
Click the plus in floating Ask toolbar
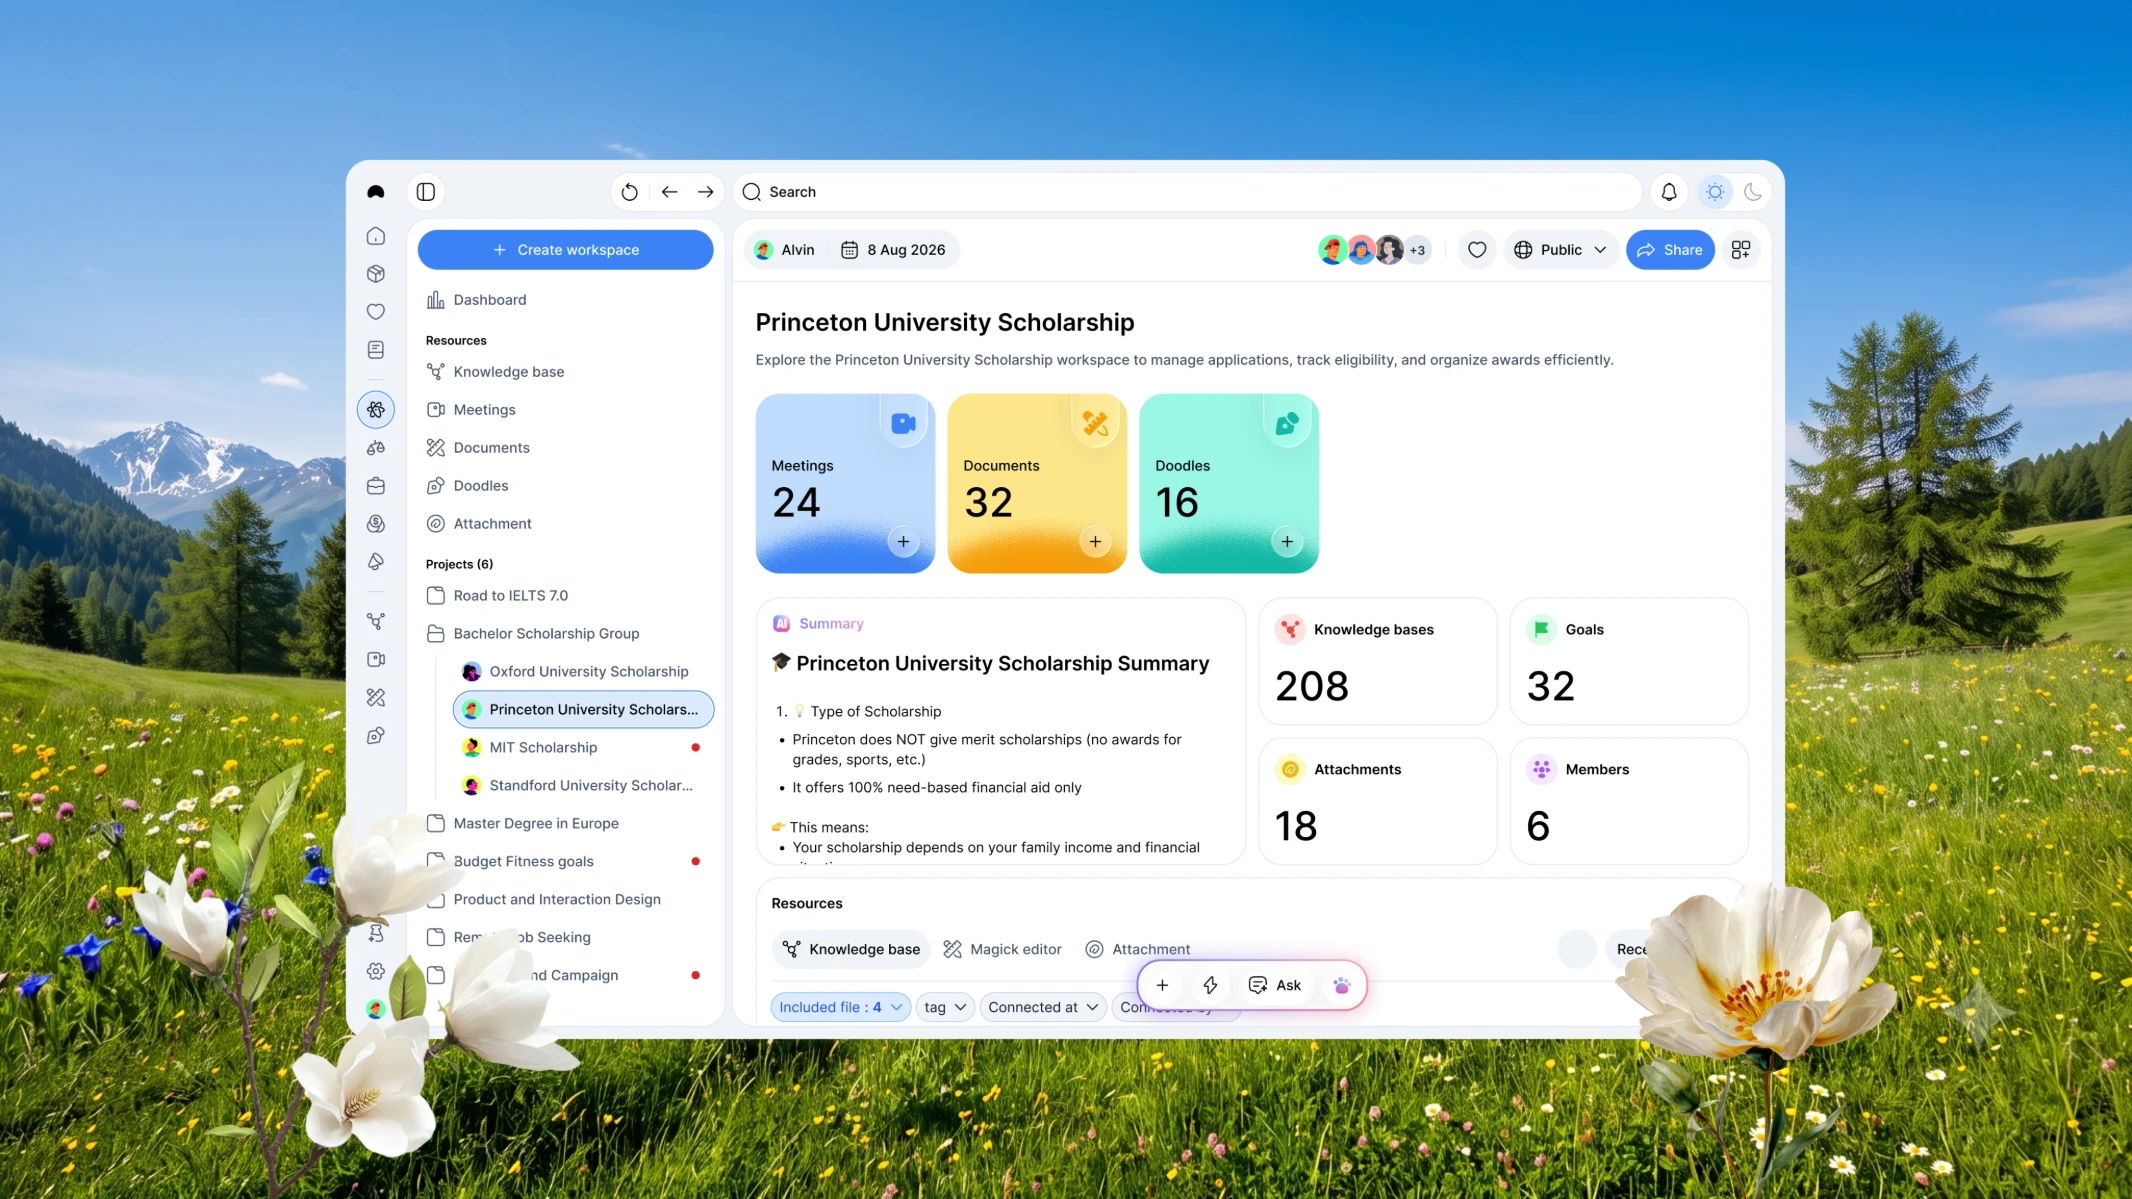[x=1162, y=986]
